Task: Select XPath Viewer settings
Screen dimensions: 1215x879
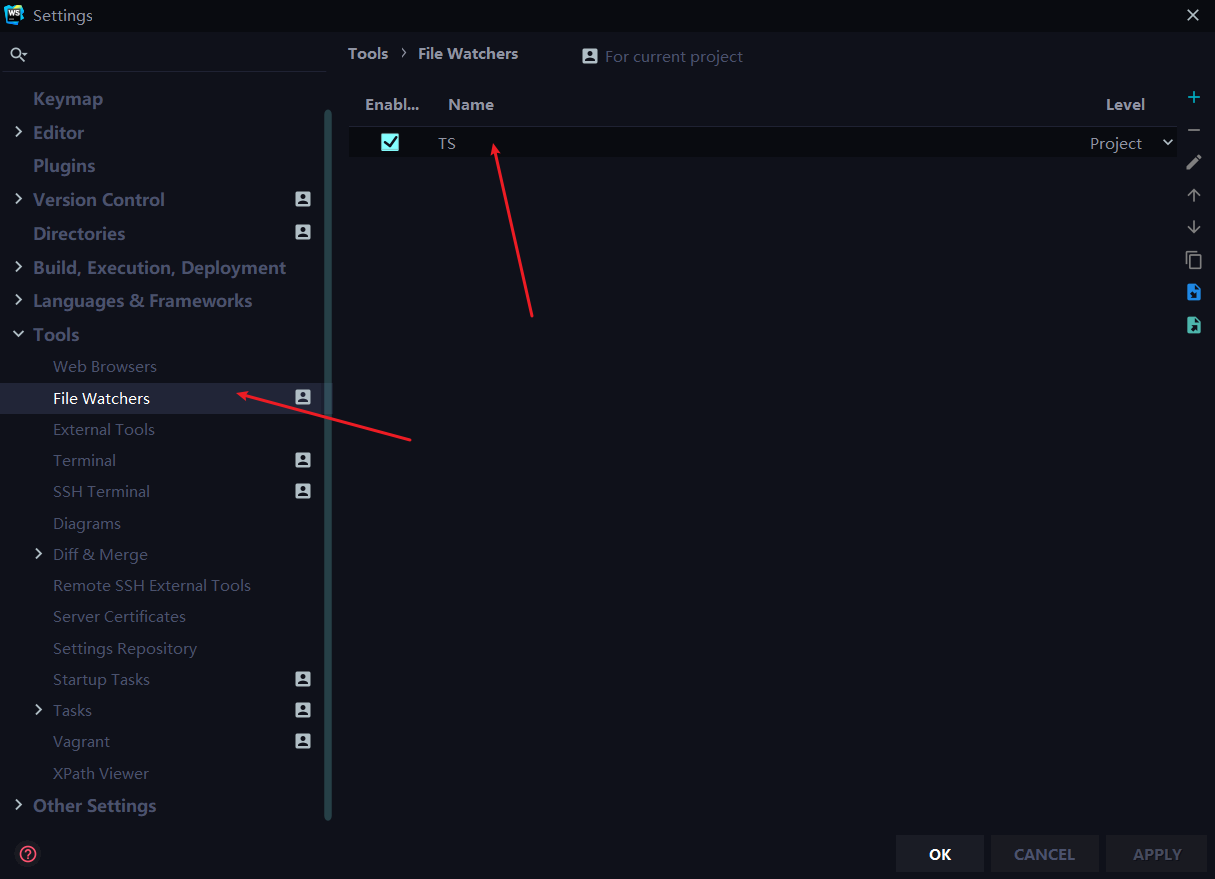Action: click(x=101, y=773)
